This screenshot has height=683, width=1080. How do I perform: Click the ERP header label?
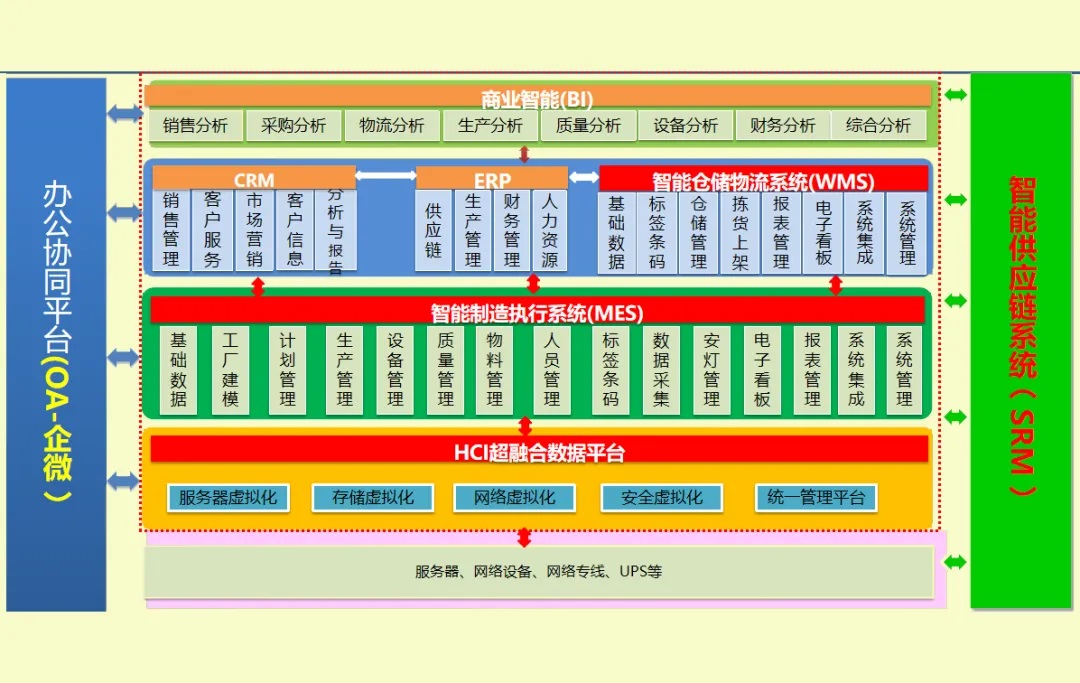point(492,179)
